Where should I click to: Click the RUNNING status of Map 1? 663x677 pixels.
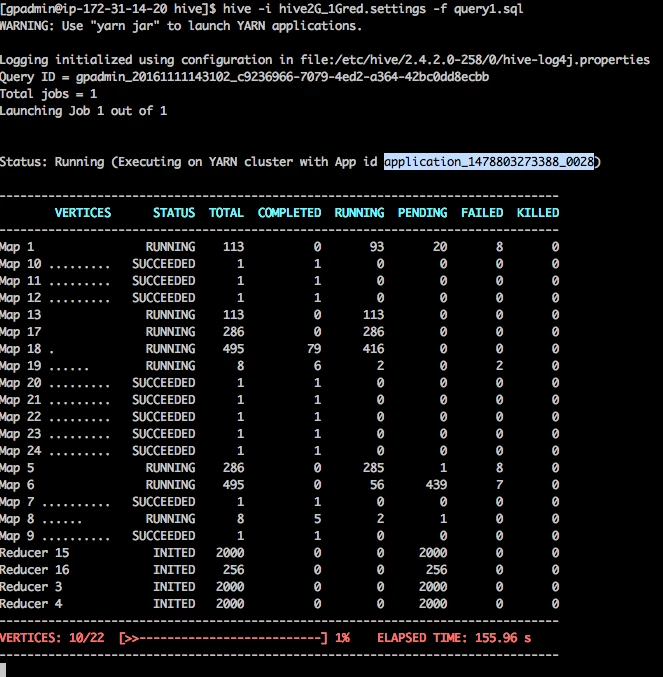170,247
